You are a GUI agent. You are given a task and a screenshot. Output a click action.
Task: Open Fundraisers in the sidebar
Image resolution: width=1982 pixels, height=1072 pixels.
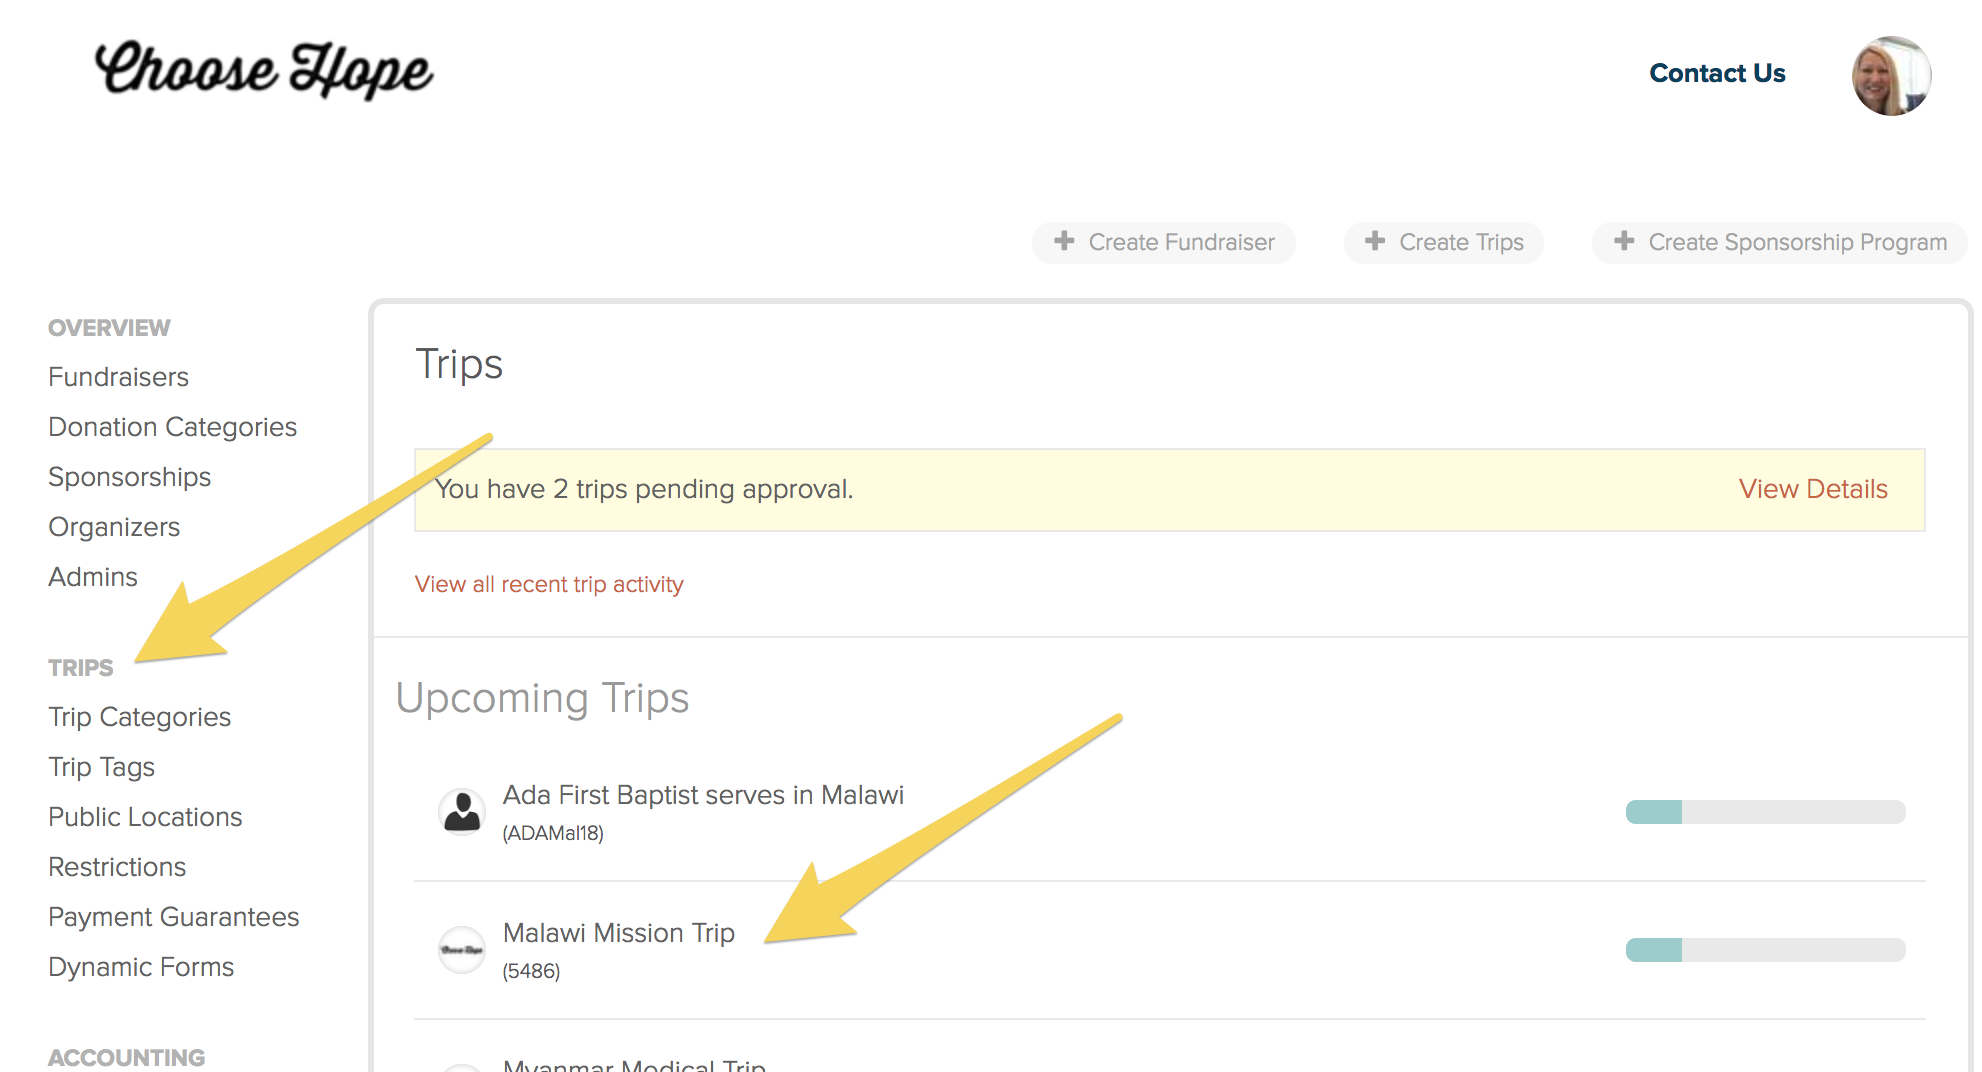point(118,377)
